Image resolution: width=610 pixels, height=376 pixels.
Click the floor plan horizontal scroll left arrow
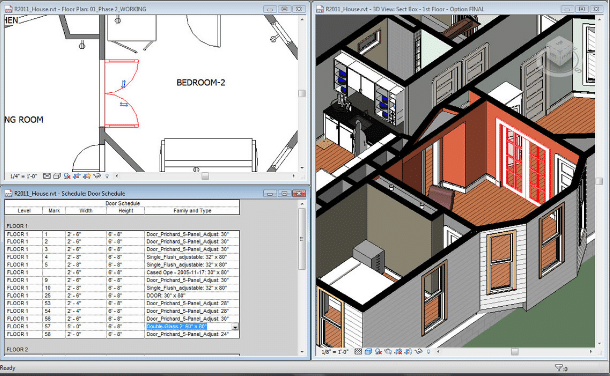(x=117, y=176)
